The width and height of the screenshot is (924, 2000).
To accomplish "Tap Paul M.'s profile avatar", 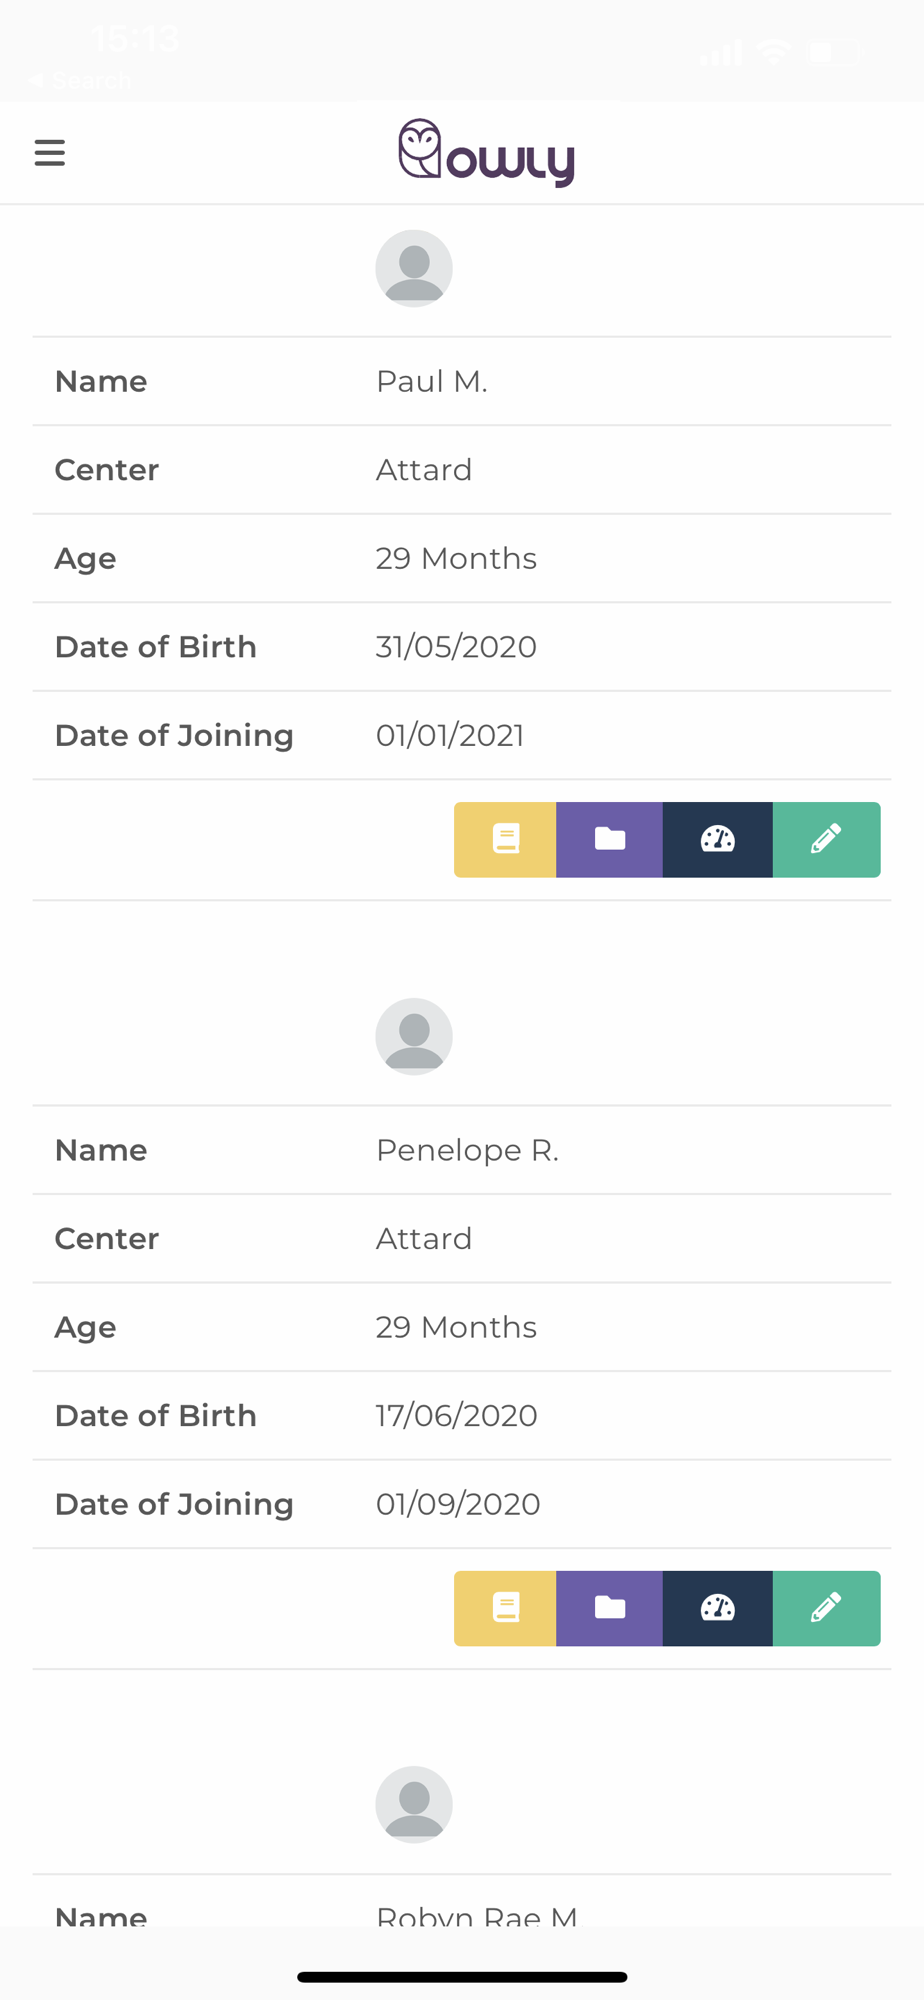I will coord(414,268).
